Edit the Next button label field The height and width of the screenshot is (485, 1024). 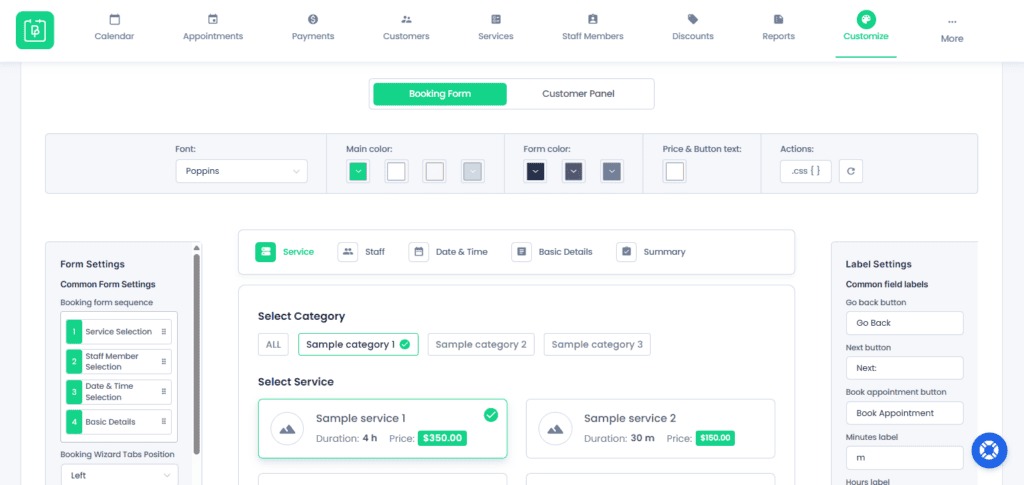click(x=904, y=368)
